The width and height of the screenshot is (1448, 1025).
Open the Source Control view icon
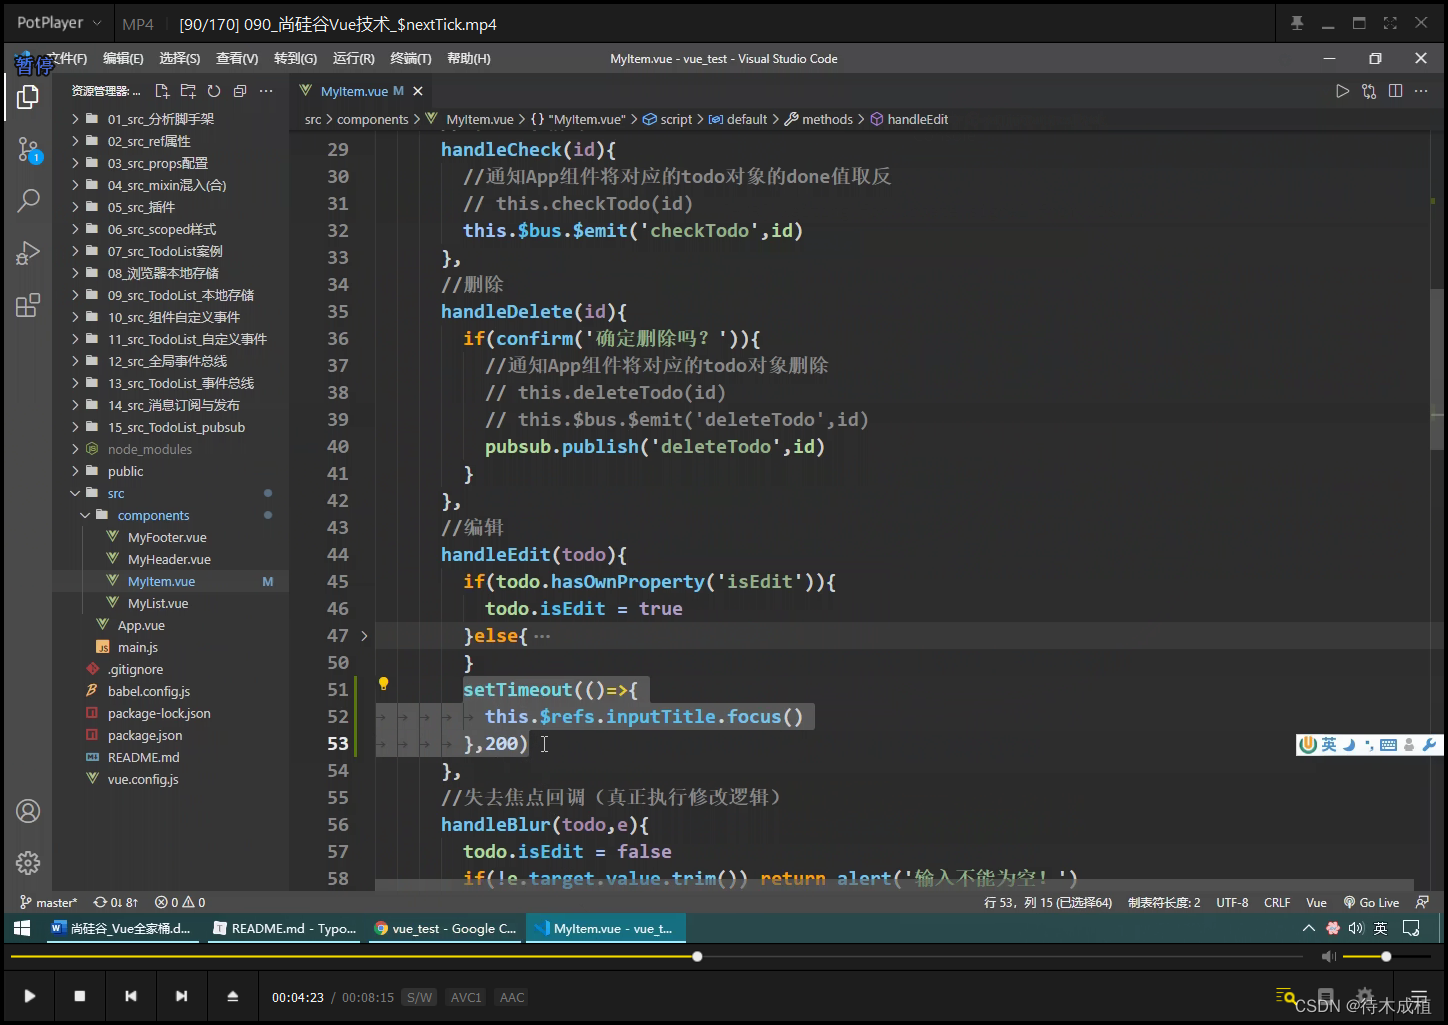coord(29,150)
